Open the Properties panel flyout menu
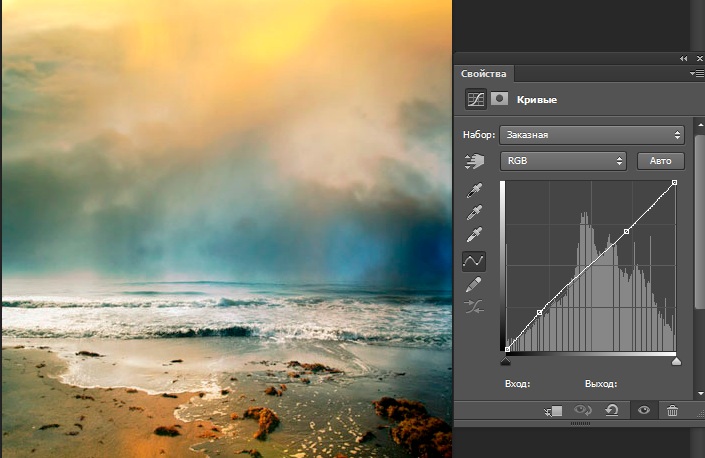 696,74
